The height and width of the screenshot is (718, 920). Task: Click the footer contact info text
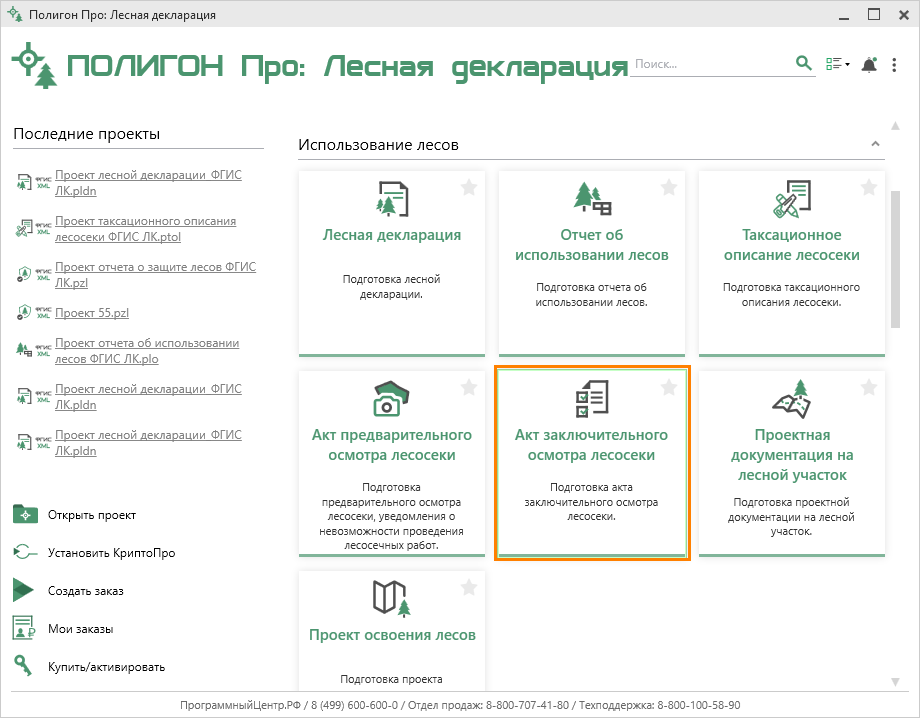coord(460,705)
